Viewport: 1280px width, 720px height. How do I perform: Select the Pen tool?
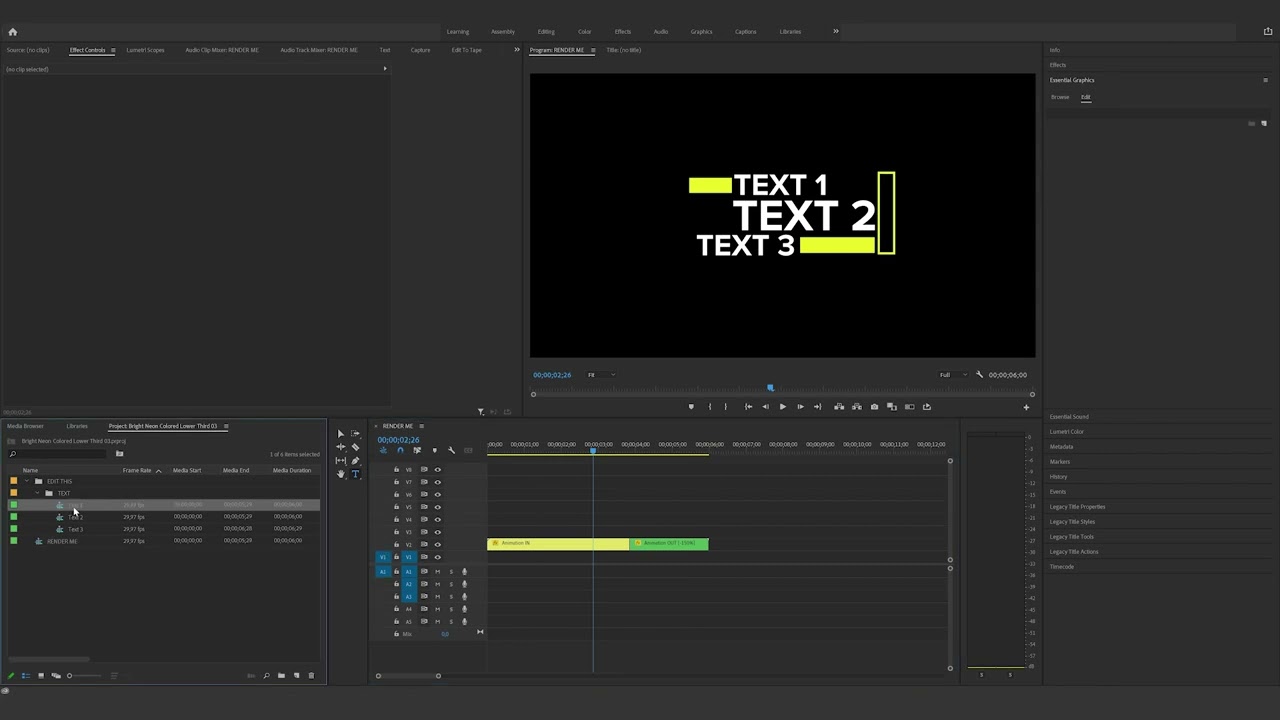tap(355, 461)
